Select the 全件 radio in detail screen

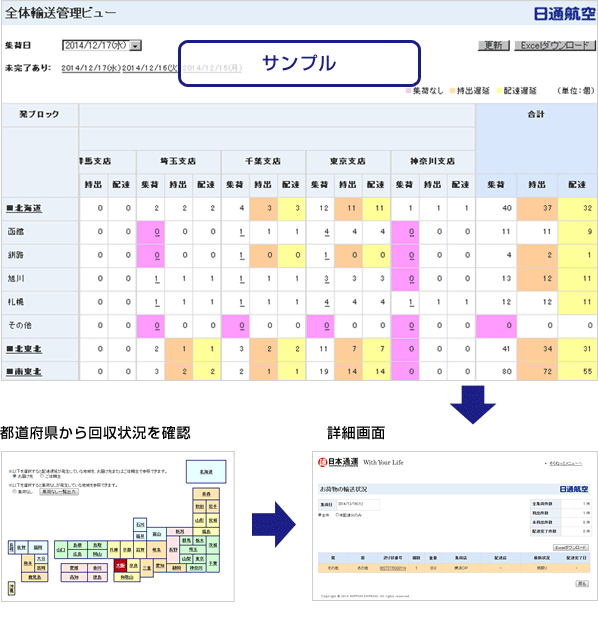point(320,515)
